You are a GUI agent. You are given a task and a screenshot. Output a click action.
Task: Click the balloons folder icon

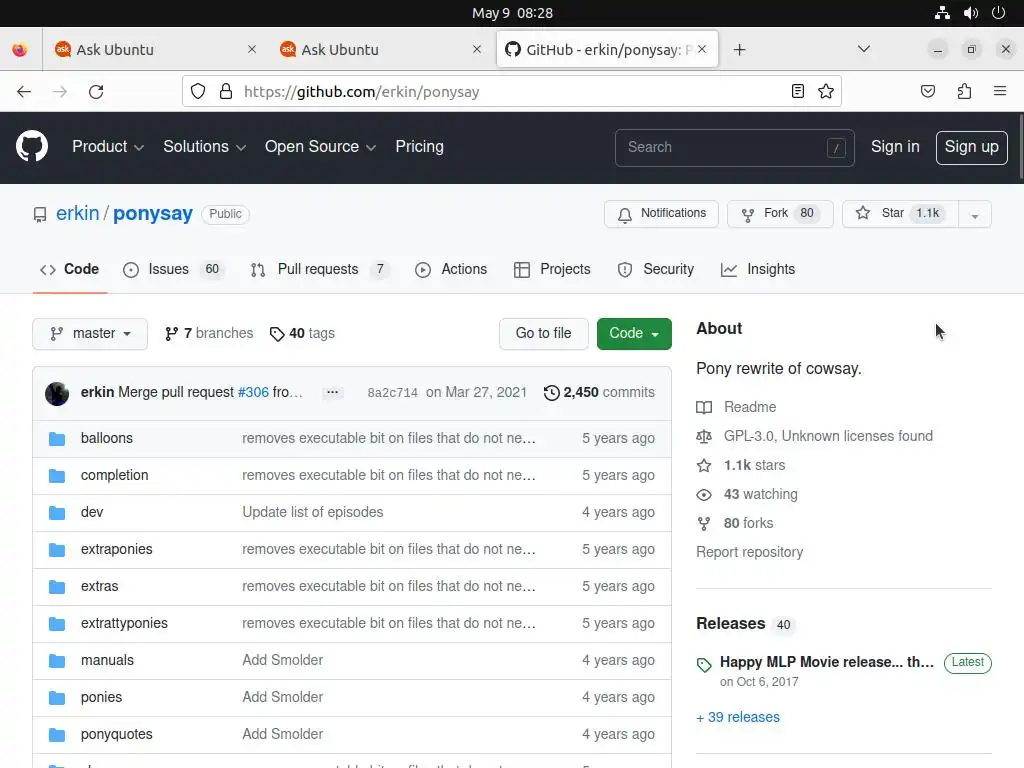[57, 439]
